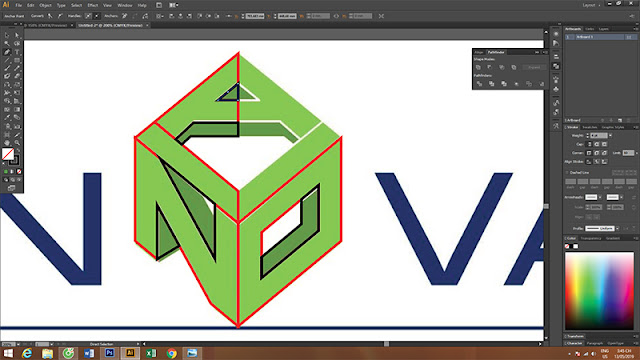Viewport: 640px width, 360px height.
Task: Select the Rotate tool
Action: pyautogui.click(x=7, y=85)
